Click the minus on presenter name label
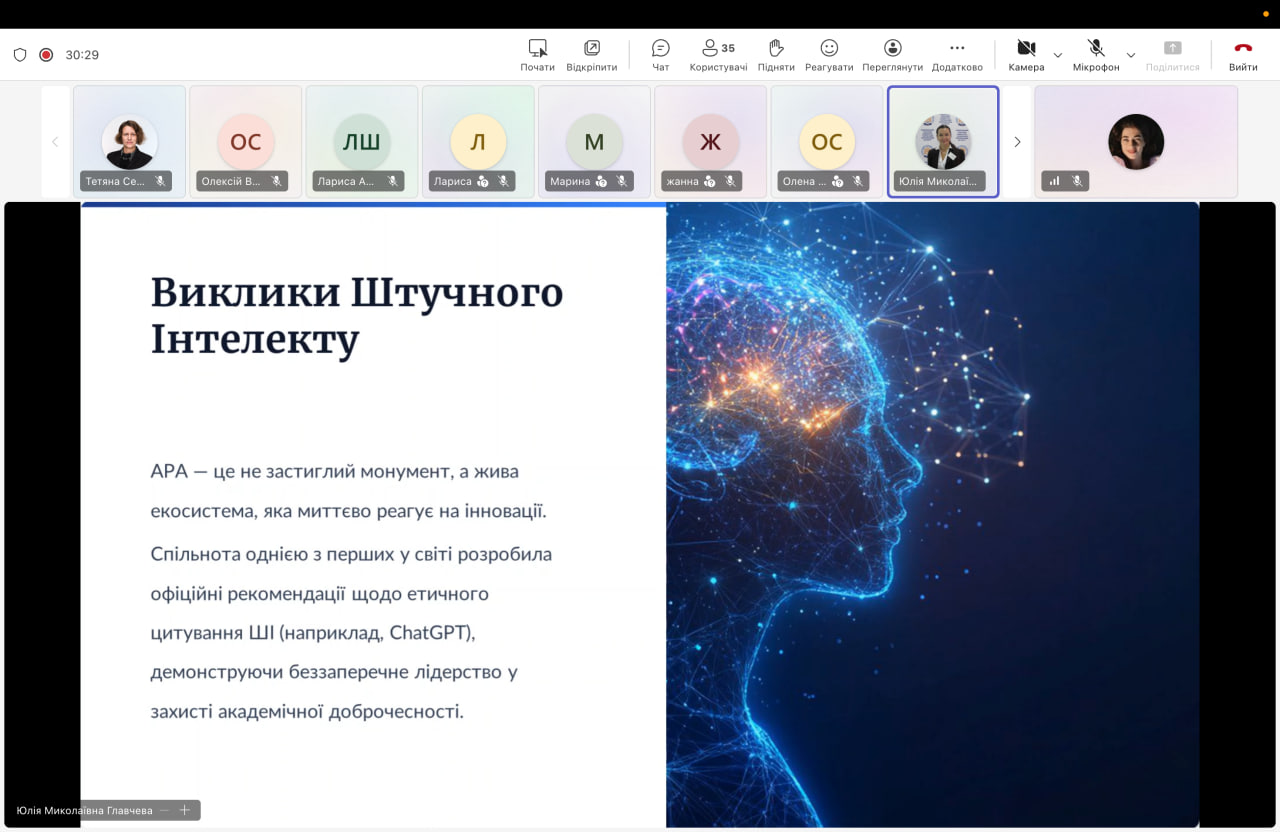 point(165,810)
